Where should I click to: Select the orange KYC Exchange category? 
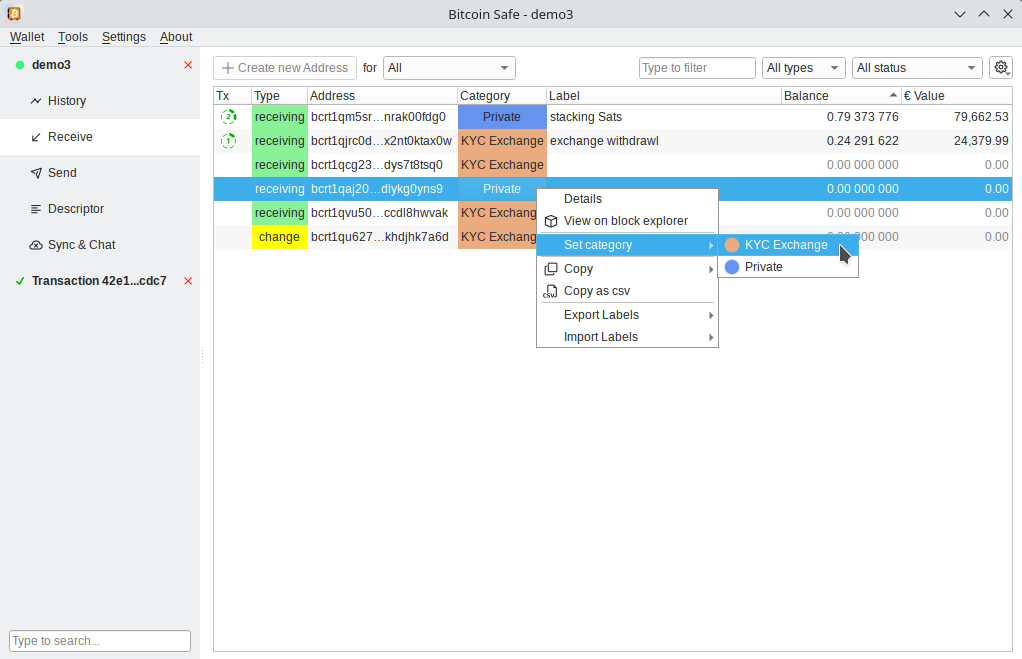(x=786, y=245)
